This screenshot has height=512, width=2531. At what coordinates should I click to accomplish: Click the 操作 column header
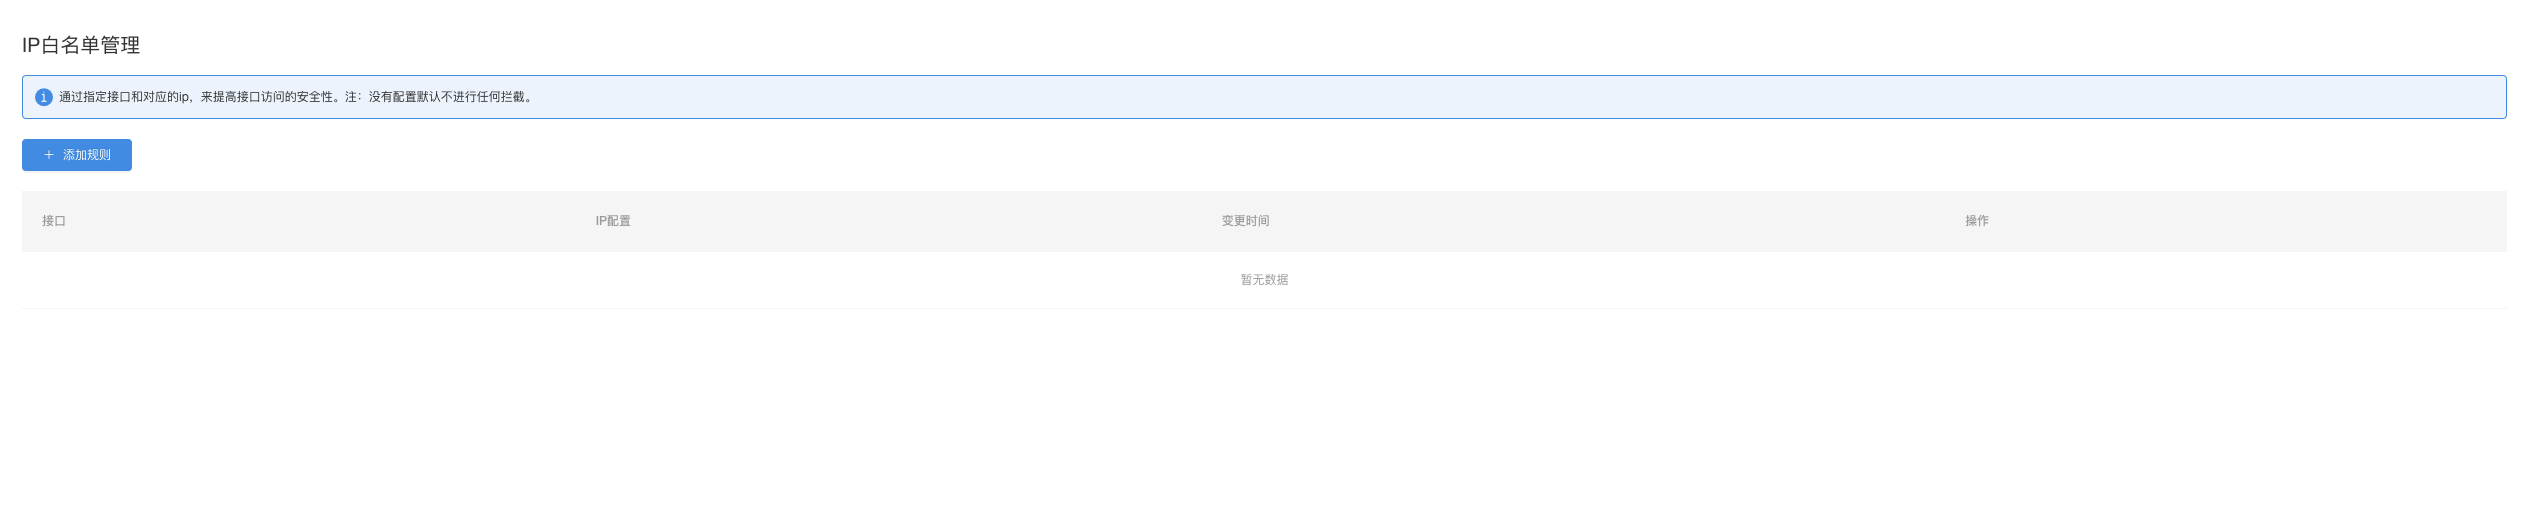[1976, 221]
